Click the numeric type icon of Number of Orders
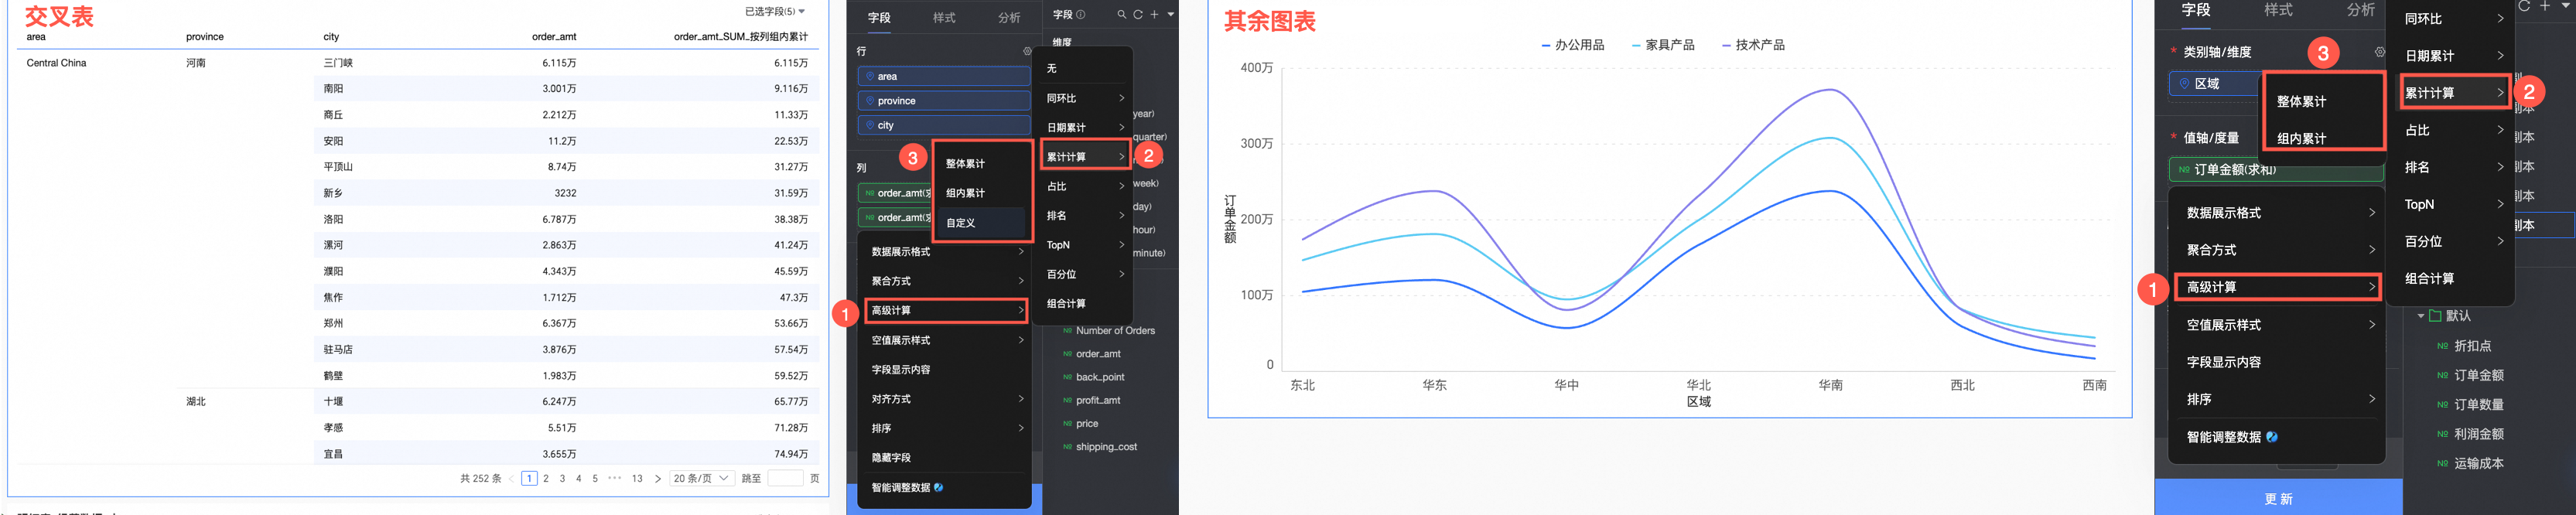The image size is (2576, 515). coord(1067,331)
